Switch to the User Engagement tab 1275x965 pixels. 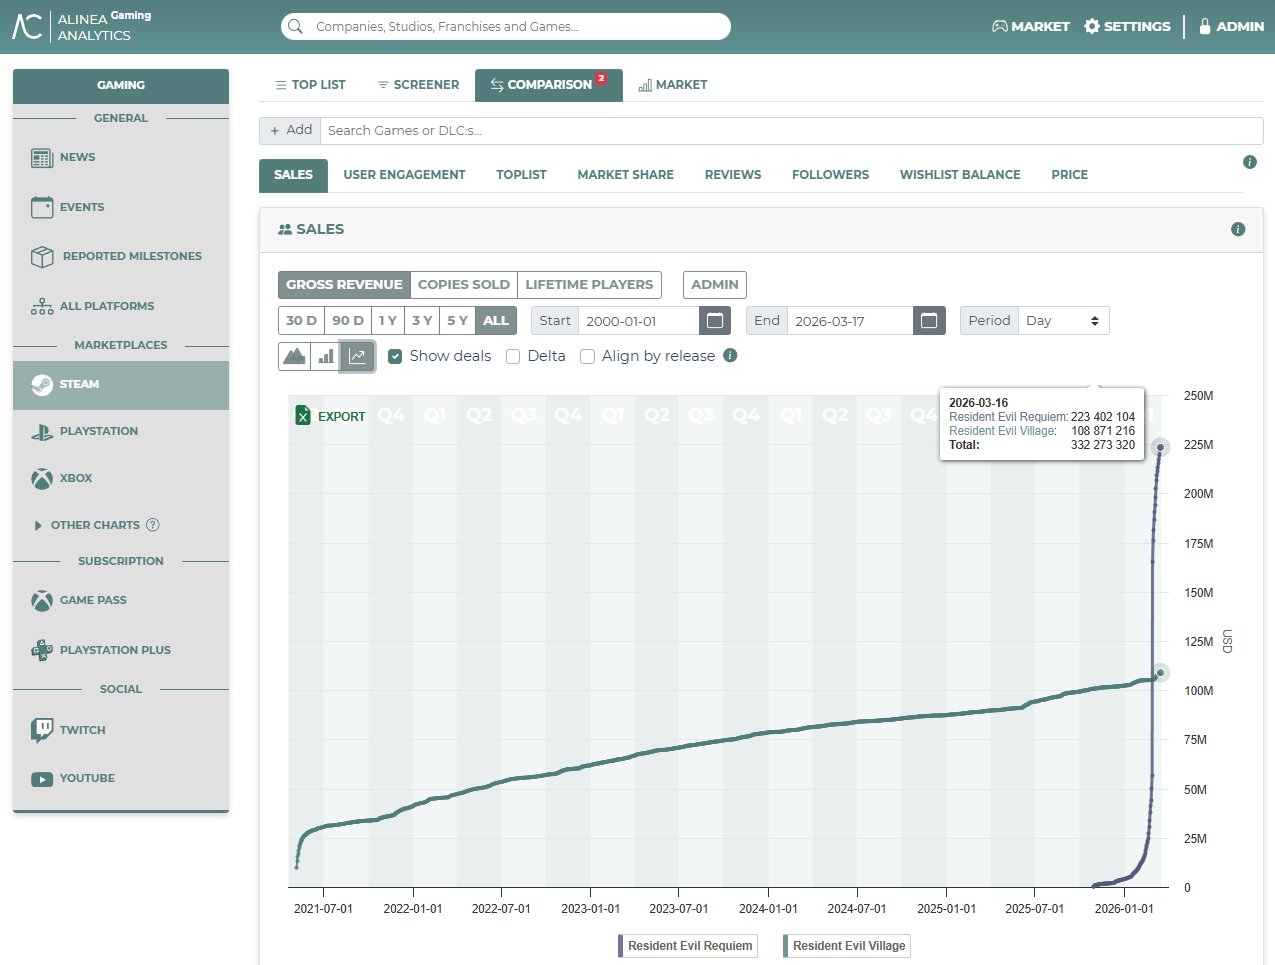click(404, 175)
